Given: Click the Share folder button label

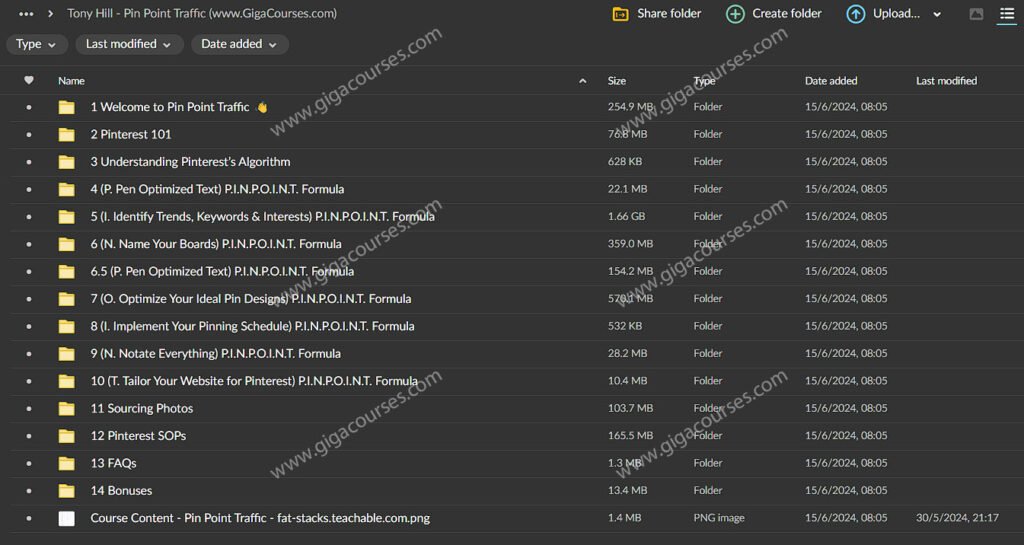Looking at the screenshot, I should pyautogui.click(x=669, y=14).
